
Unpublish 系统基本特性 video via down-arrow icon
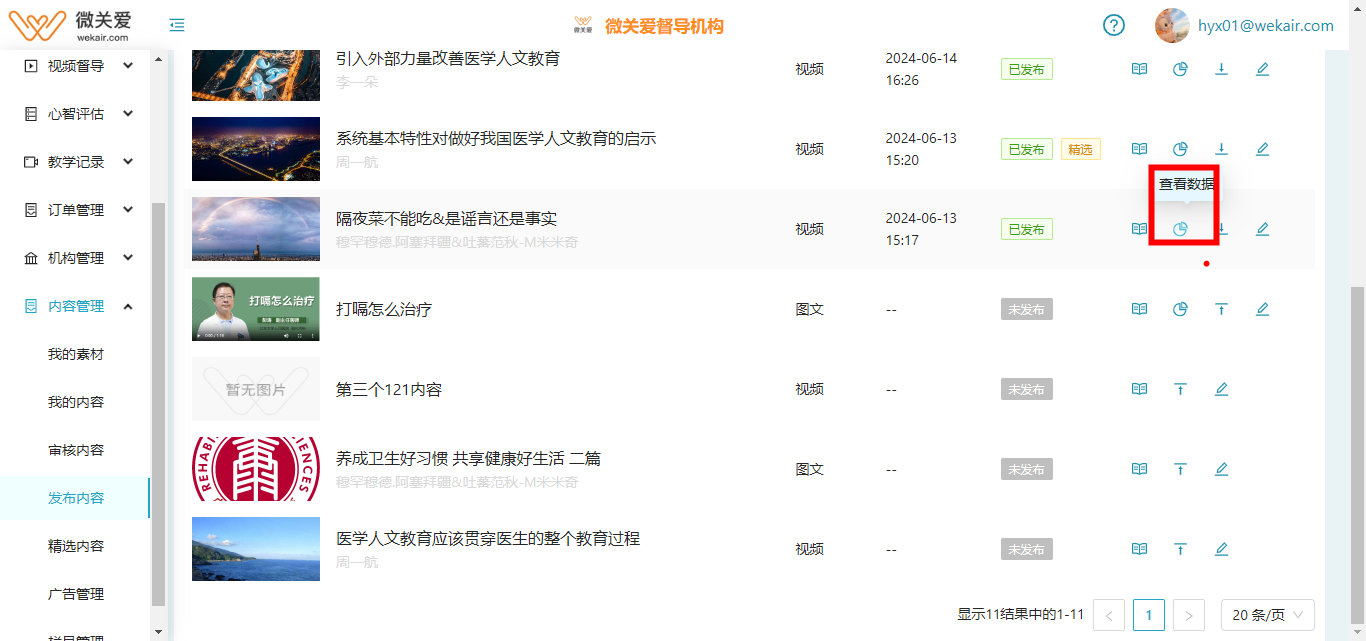pyautogui.click(x=1221, y=149)
